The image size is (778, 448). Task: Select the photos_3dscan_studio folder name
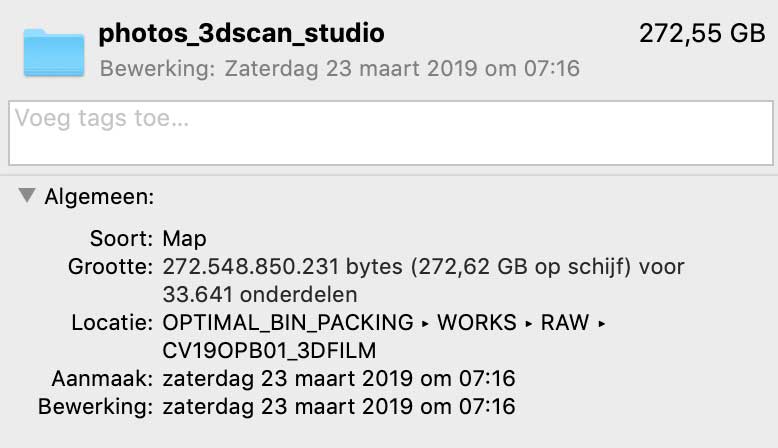[241, 34]
